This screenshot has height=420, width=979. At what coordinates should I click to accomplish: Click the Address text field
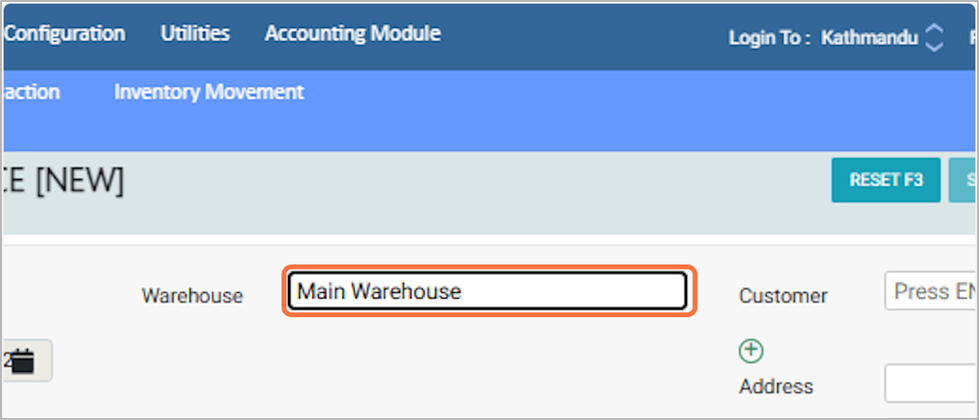point(930,384)
